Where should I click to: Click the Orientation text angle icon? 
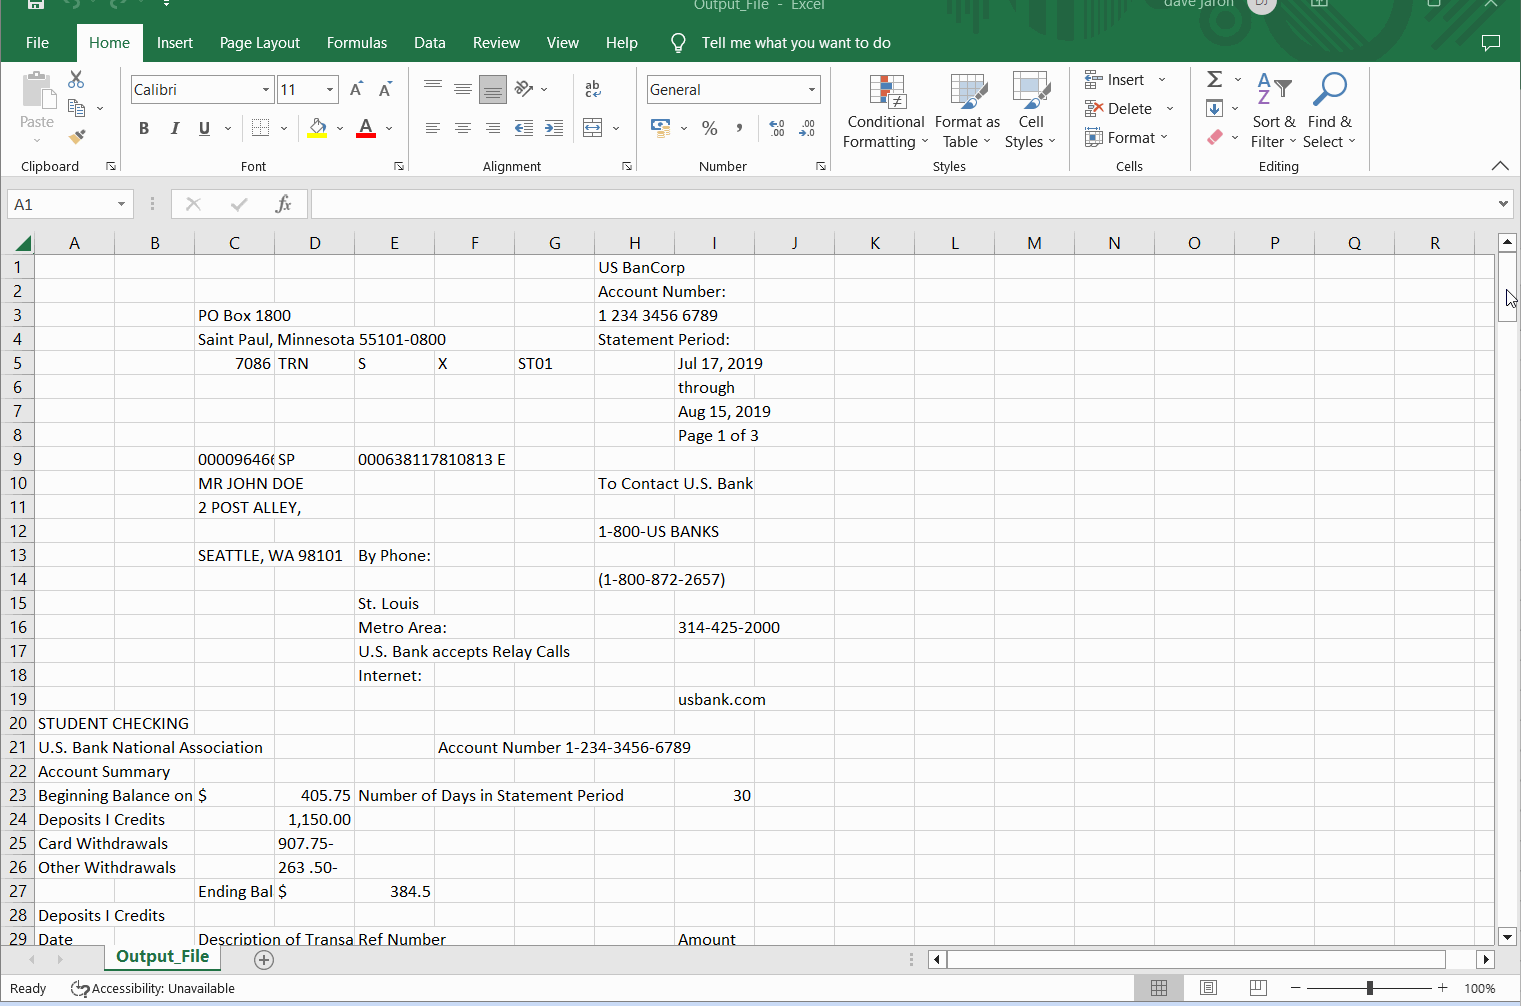(x=524, y=89)
